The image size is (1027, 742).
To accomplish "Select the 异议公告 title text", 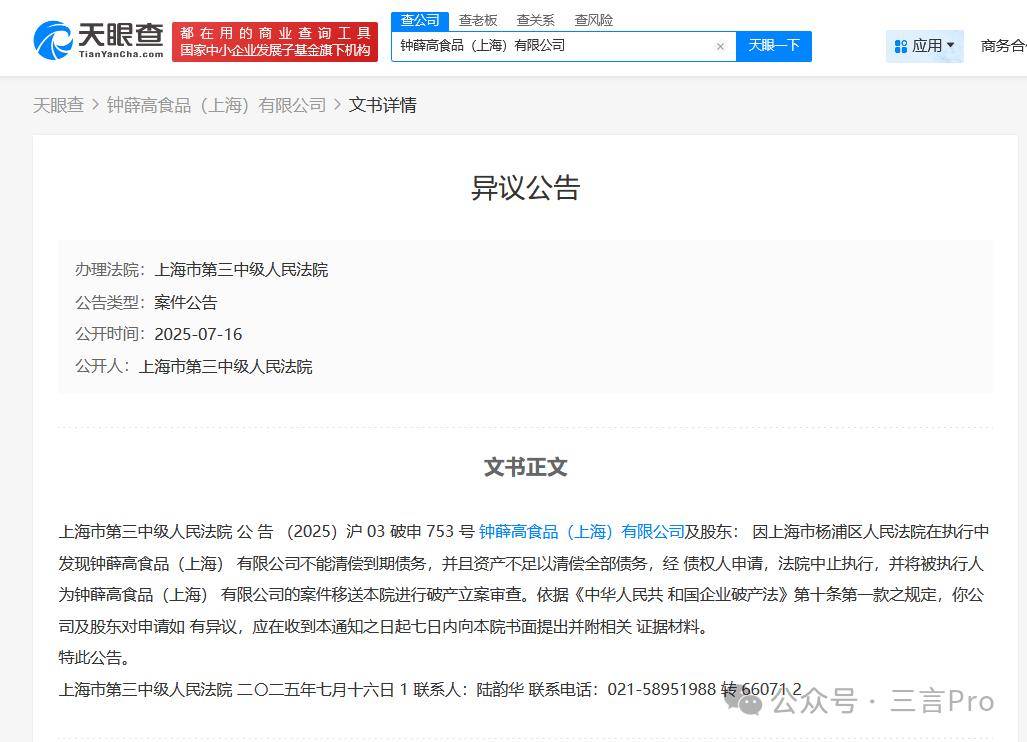I will (x=525, y=188).
